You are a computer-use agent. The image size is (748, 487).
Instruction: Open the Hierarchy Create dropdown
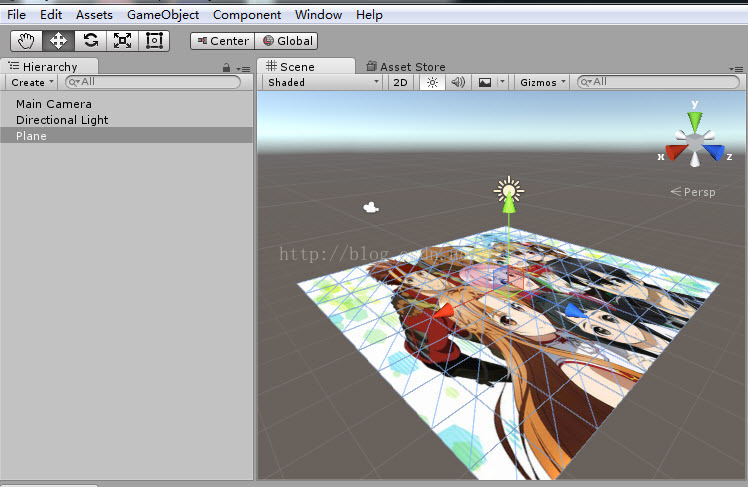(x=32, y=83)
